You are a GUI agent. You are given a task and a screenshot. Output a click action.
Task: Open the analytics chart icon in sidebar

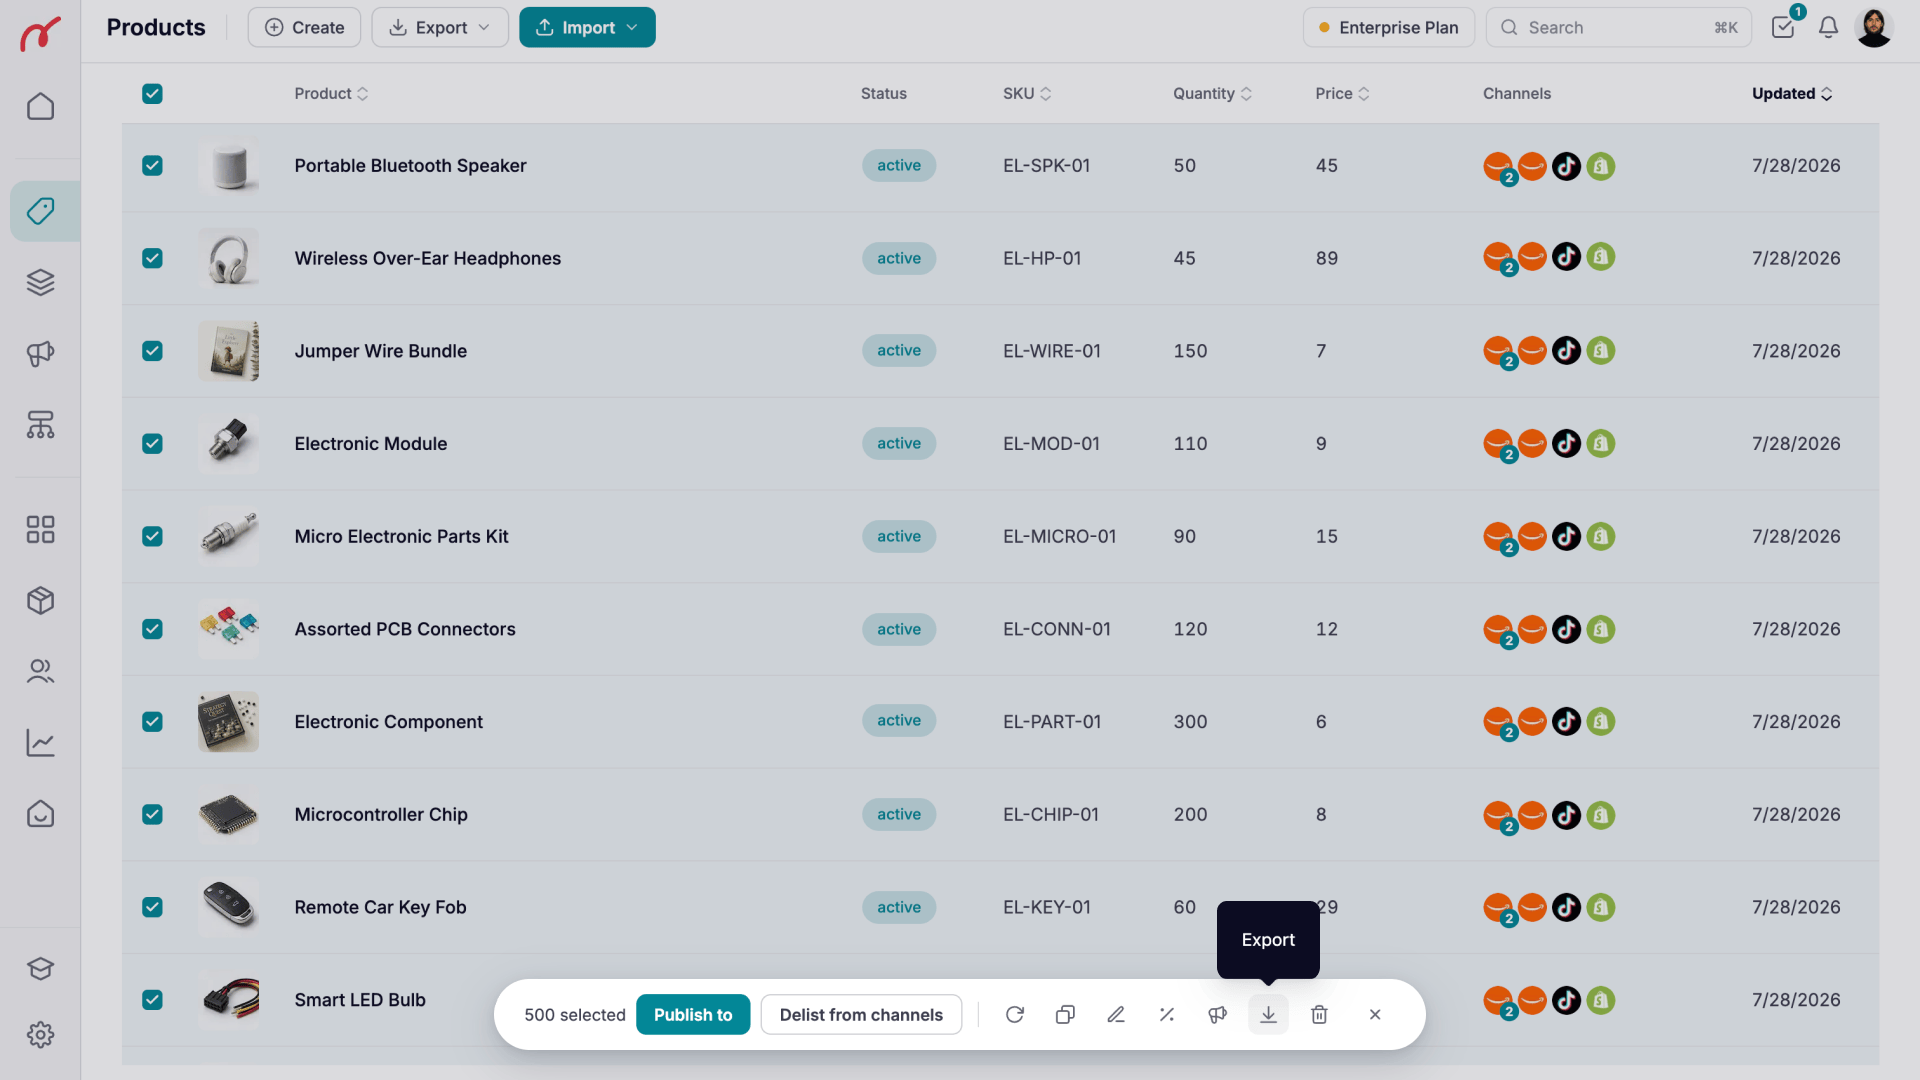40,743
